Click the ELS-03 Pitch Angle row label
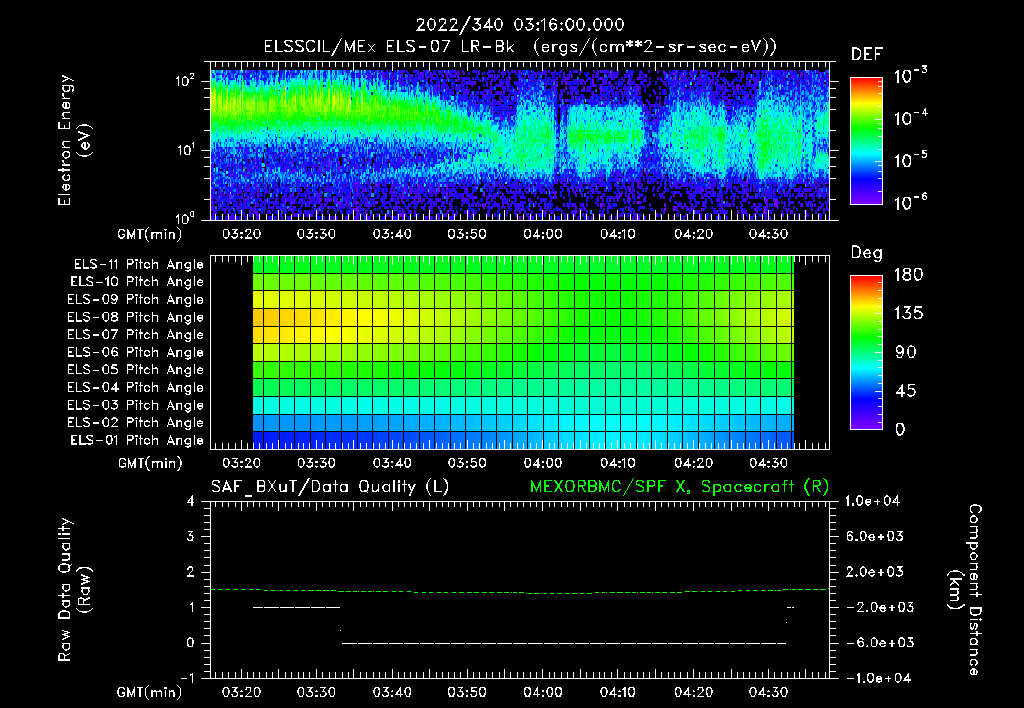Image resolution: width=1024 pixels, height=708 pixels. (x=136, y=405)
